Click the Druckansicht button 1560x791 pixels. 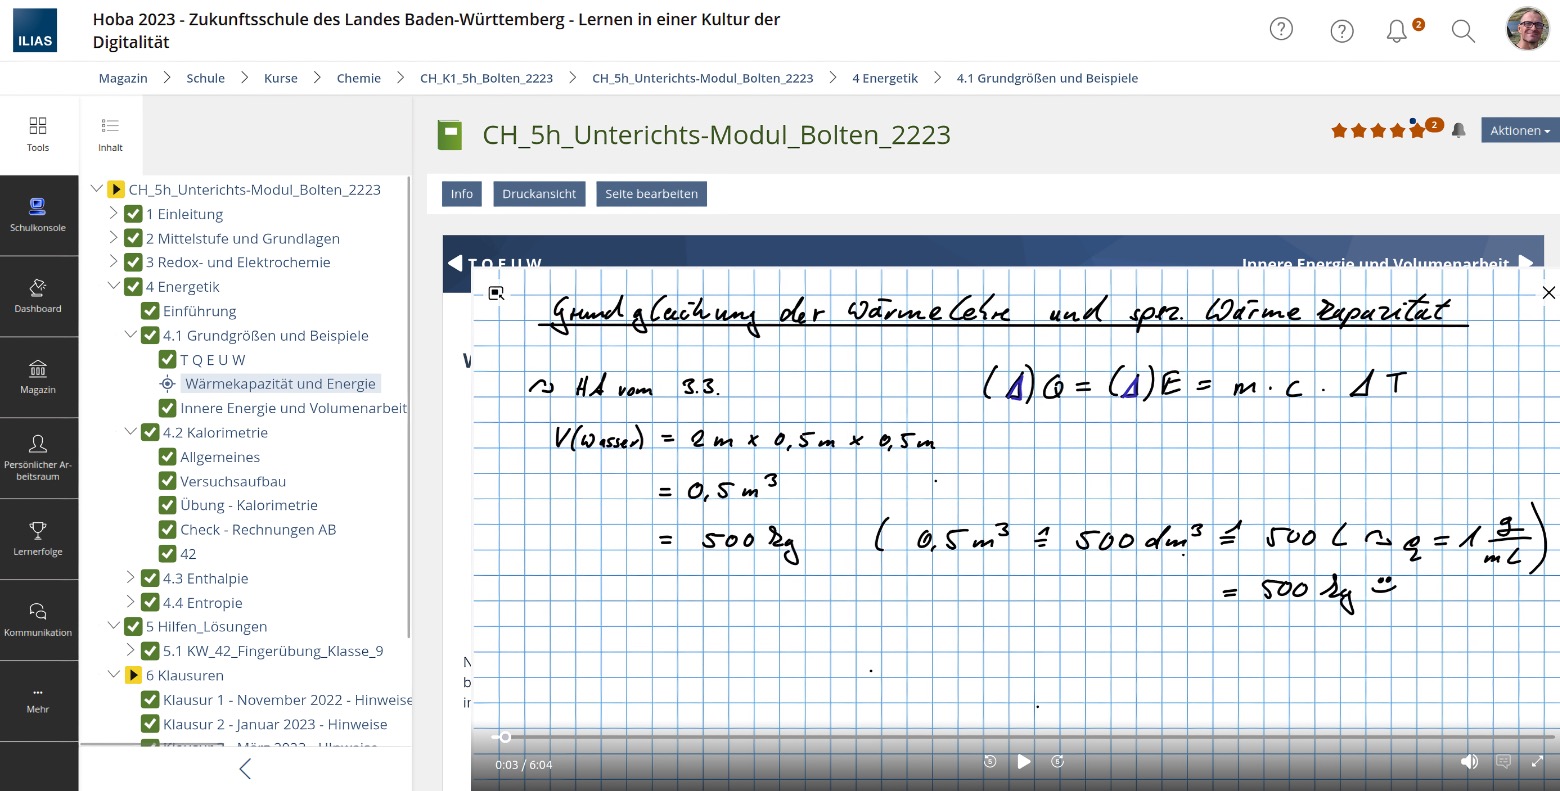coord(539,194)
